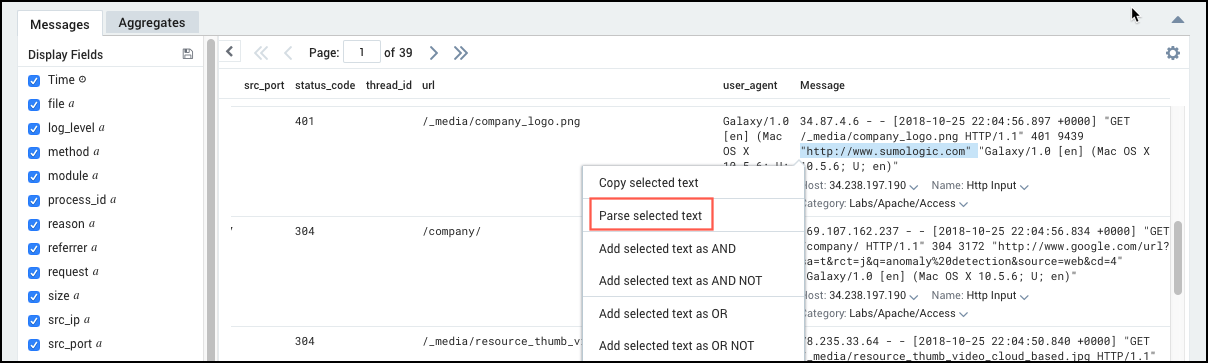
Task: Disable the module display field
Action: (x=34, y=176)
